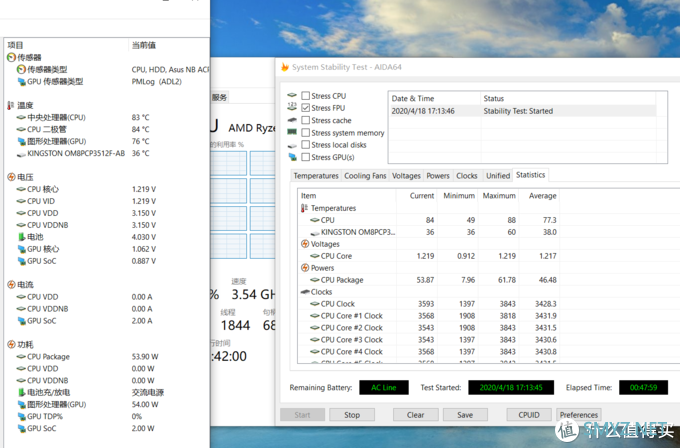680x448 pixels.
Task: Click the Save button
Action: (x=465, y=415)
